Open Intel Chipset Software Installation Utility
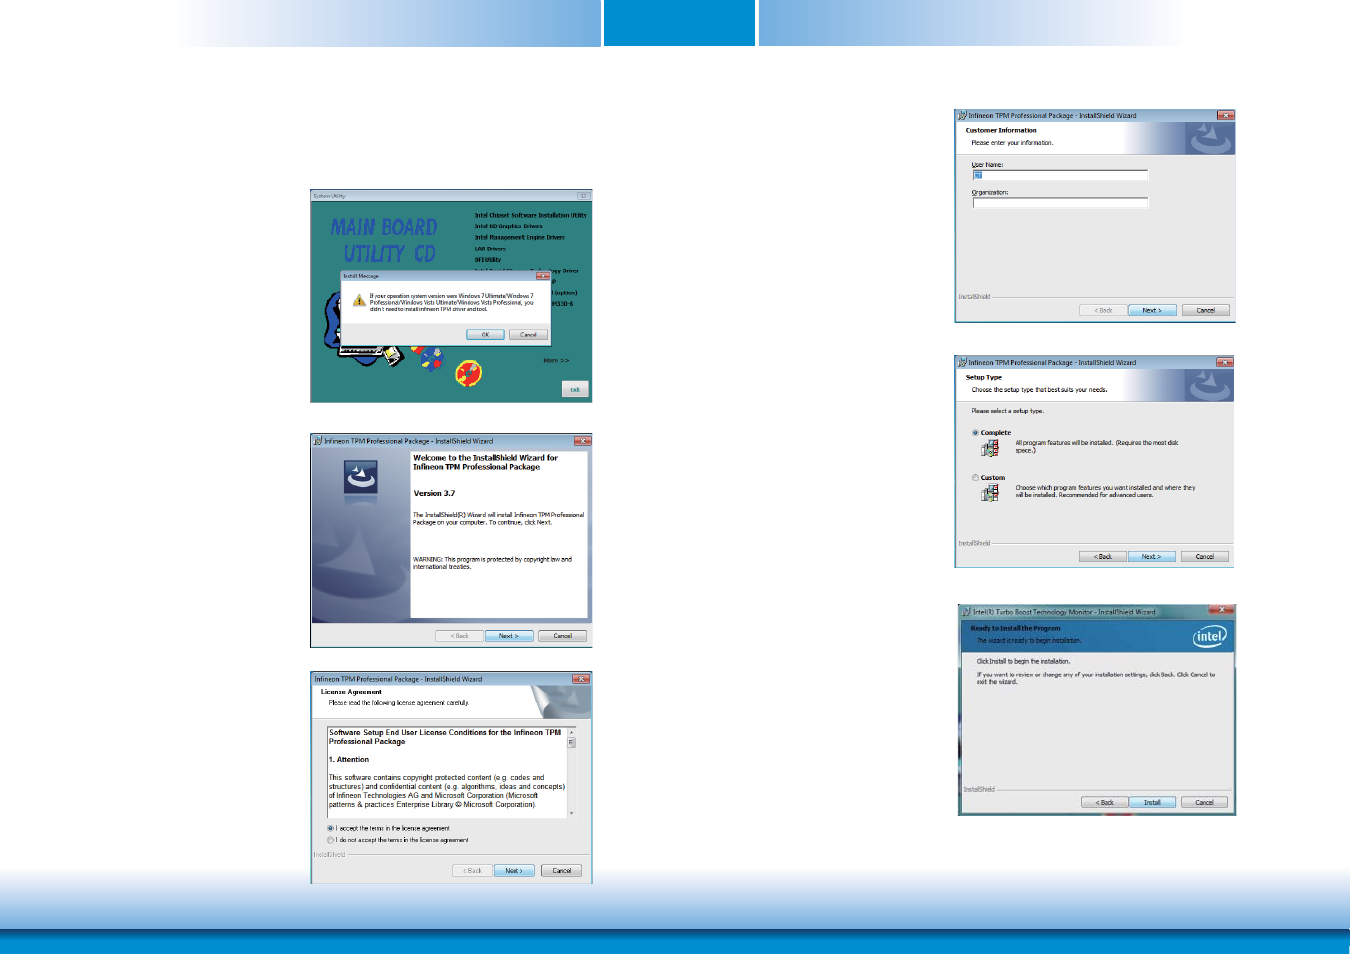 pos(530,215)
